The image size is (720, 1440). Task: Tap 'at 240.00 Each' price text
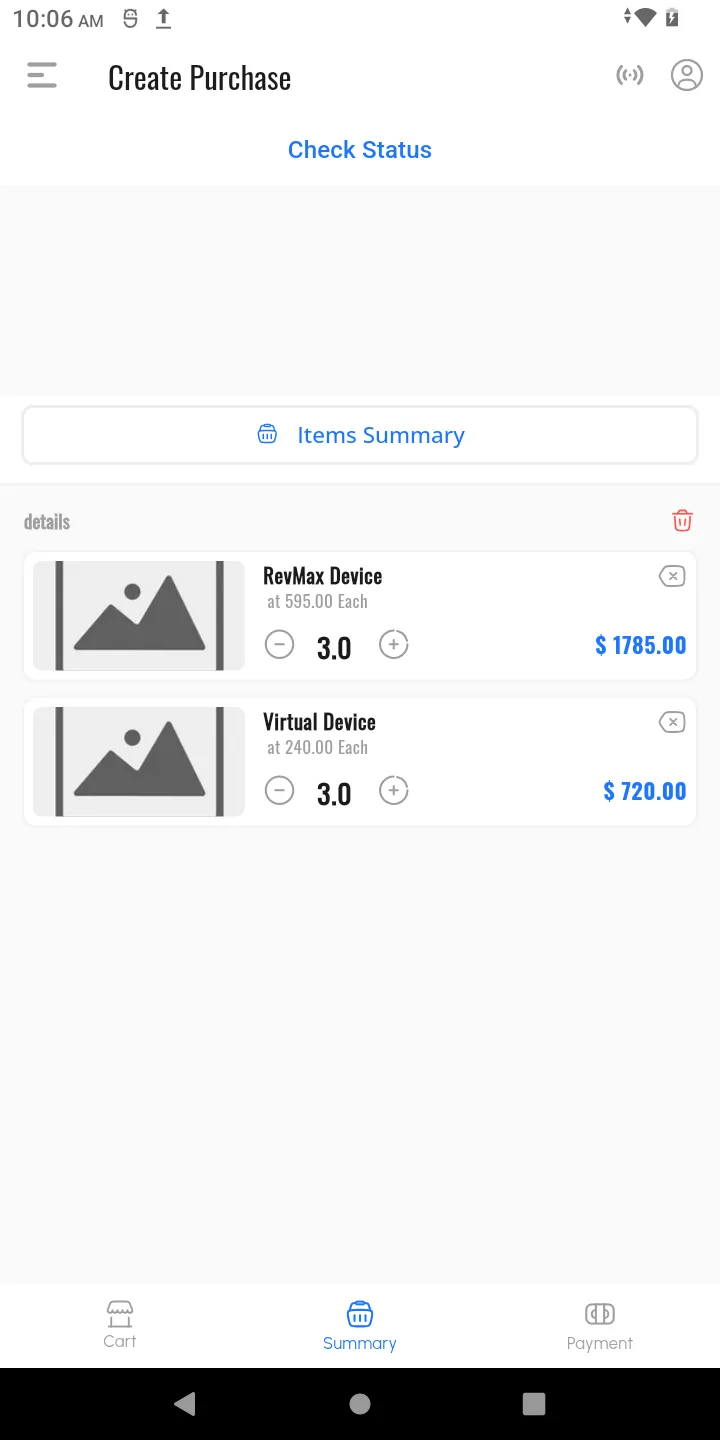(317, 748)
